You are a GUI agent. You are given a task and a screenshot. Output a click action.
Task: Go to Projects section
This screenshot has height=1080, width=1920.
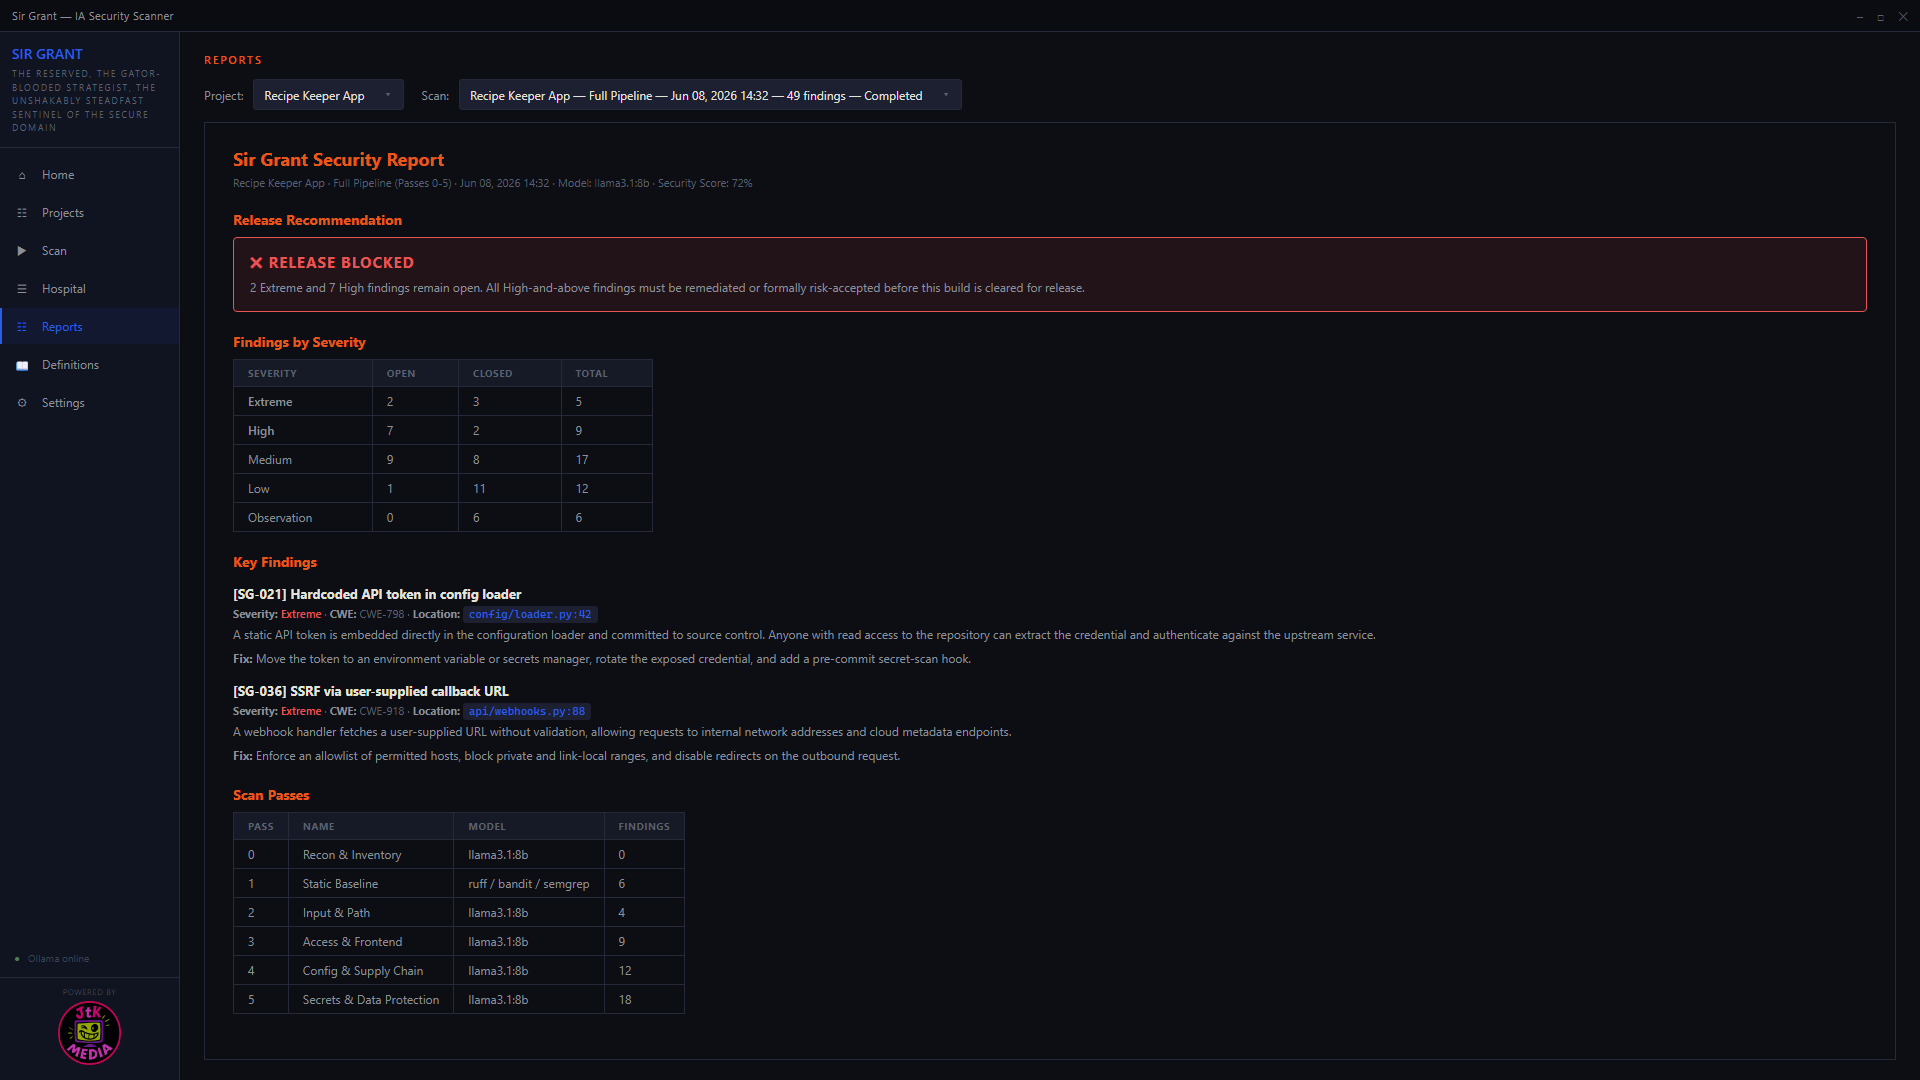pos(90,213)
